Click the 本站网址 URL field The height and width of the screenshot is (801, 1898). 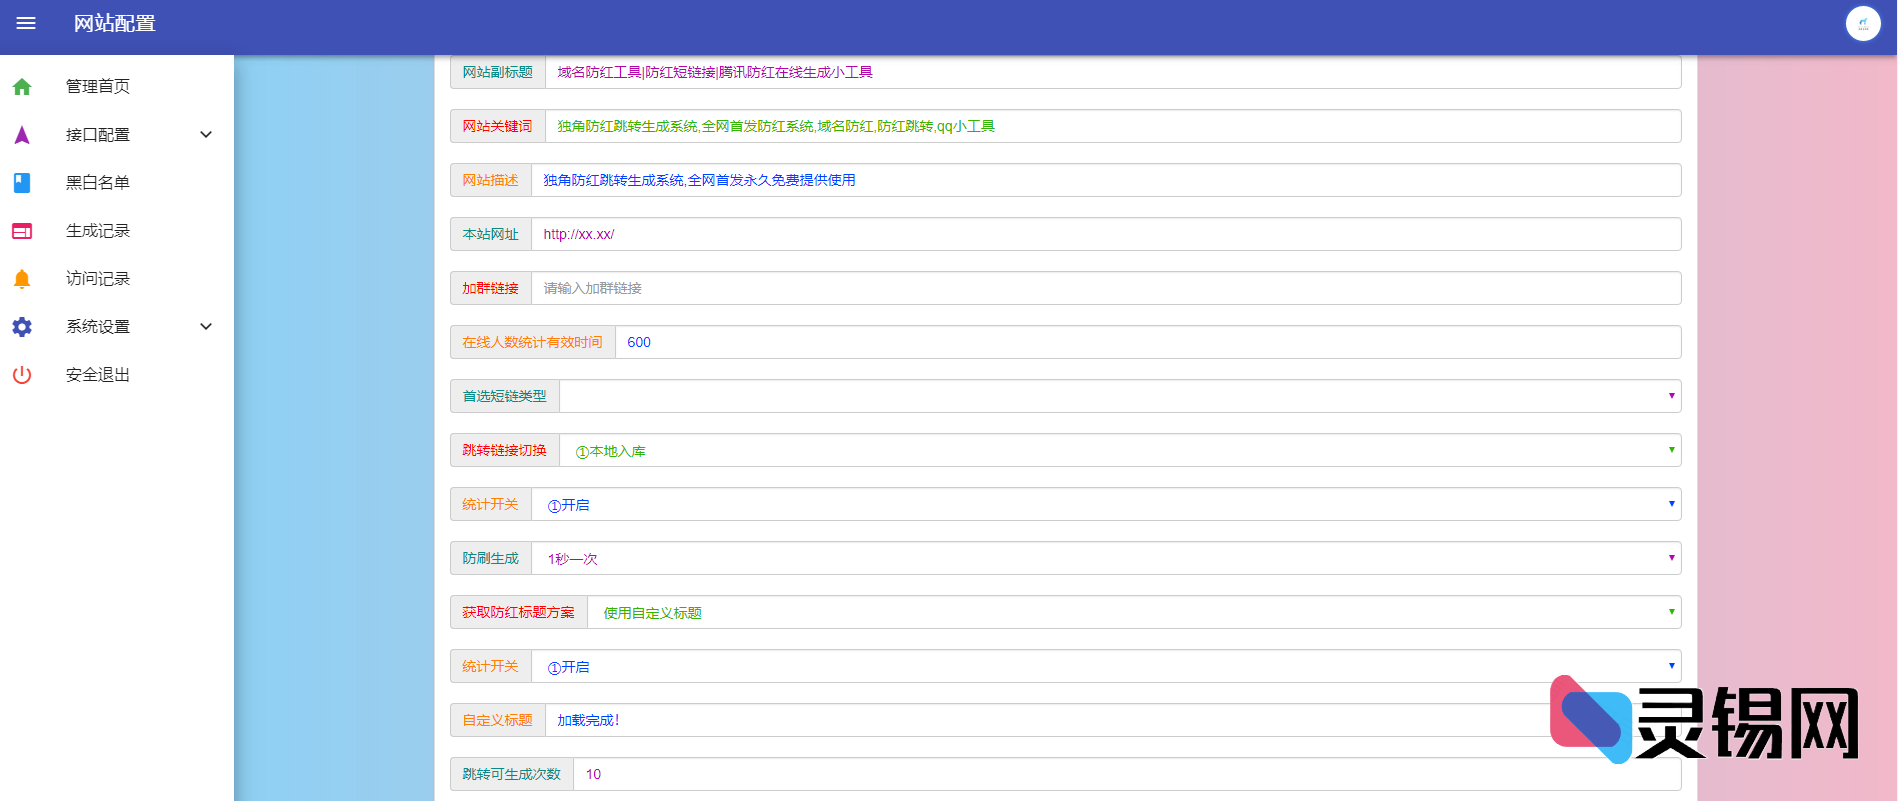[x=1105, y=234]
